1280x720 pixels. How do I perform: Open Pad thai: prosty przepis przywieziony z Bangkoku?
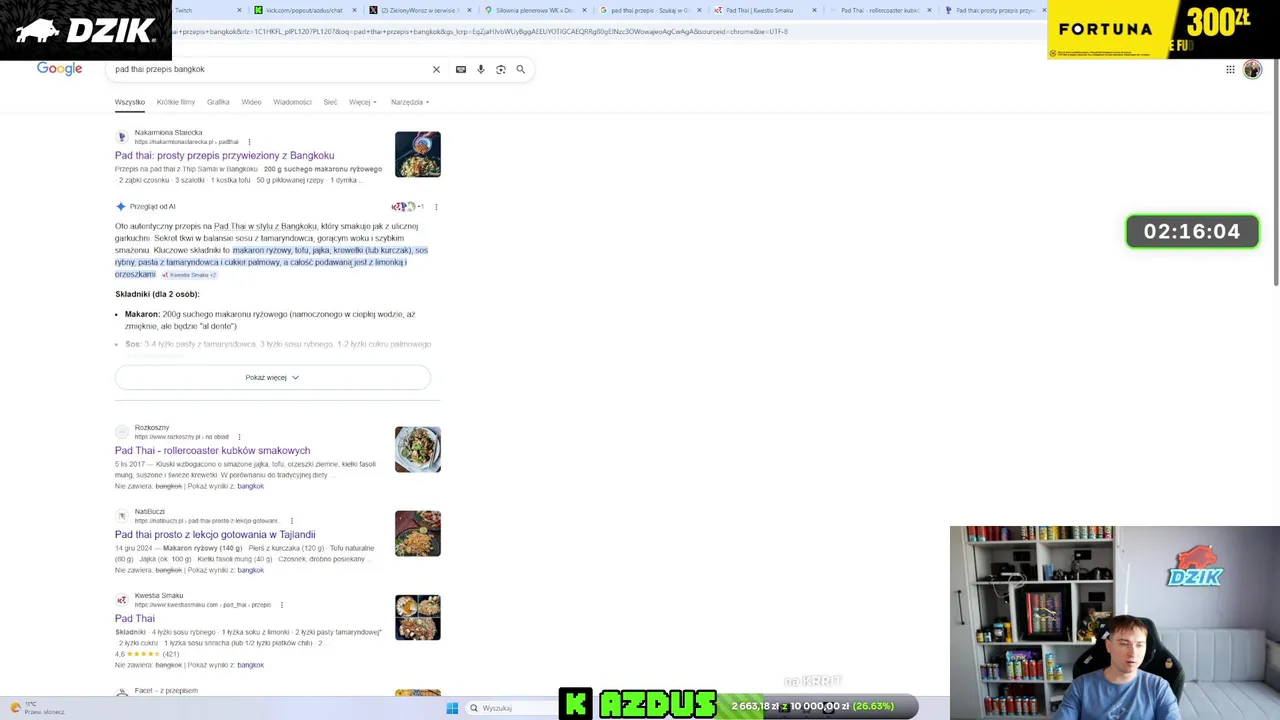pyautogui.click(x=225, y=156)
